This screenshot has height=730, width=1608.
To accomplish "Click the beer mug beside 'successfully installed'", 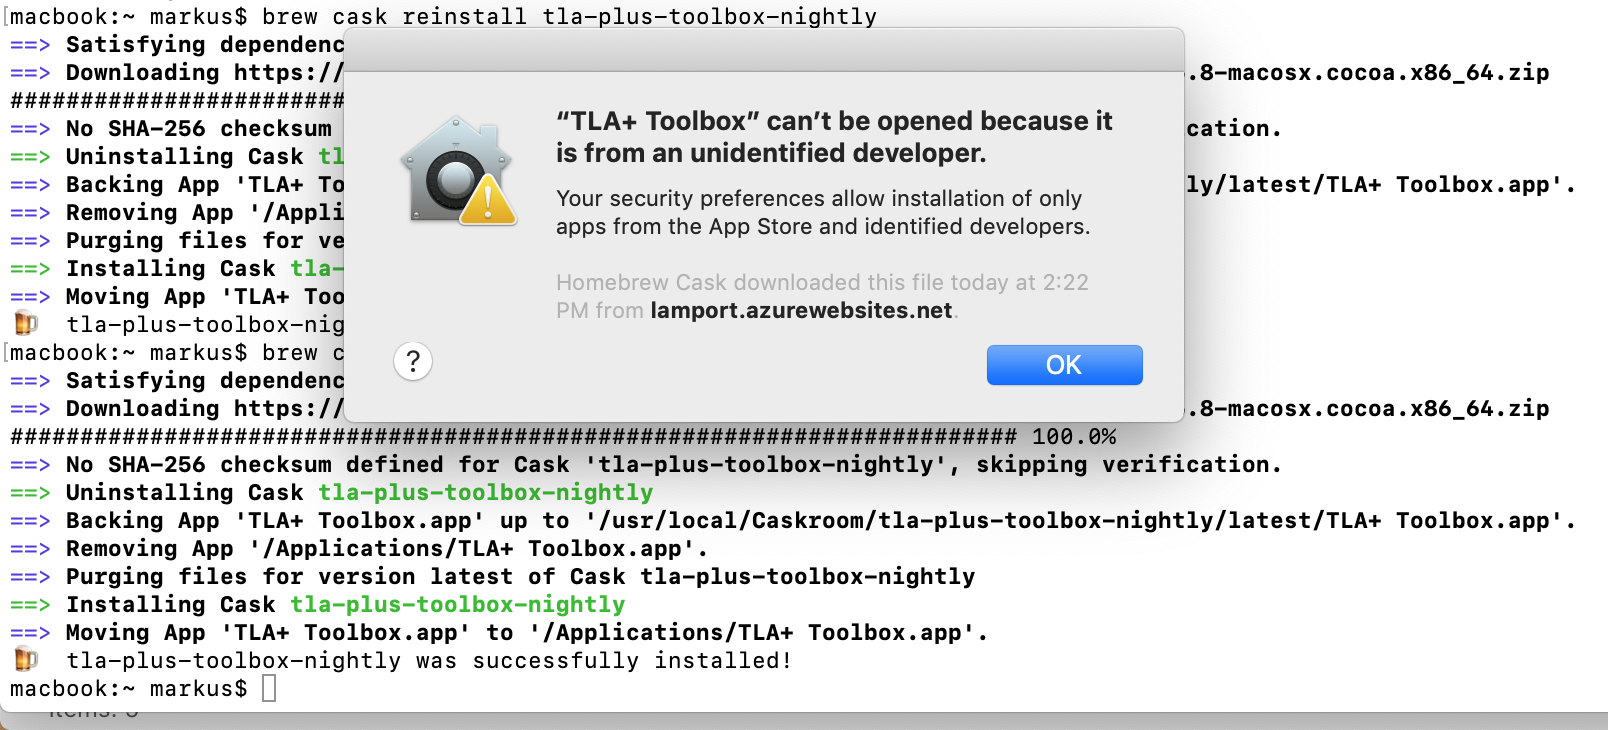I will point(27,660).
